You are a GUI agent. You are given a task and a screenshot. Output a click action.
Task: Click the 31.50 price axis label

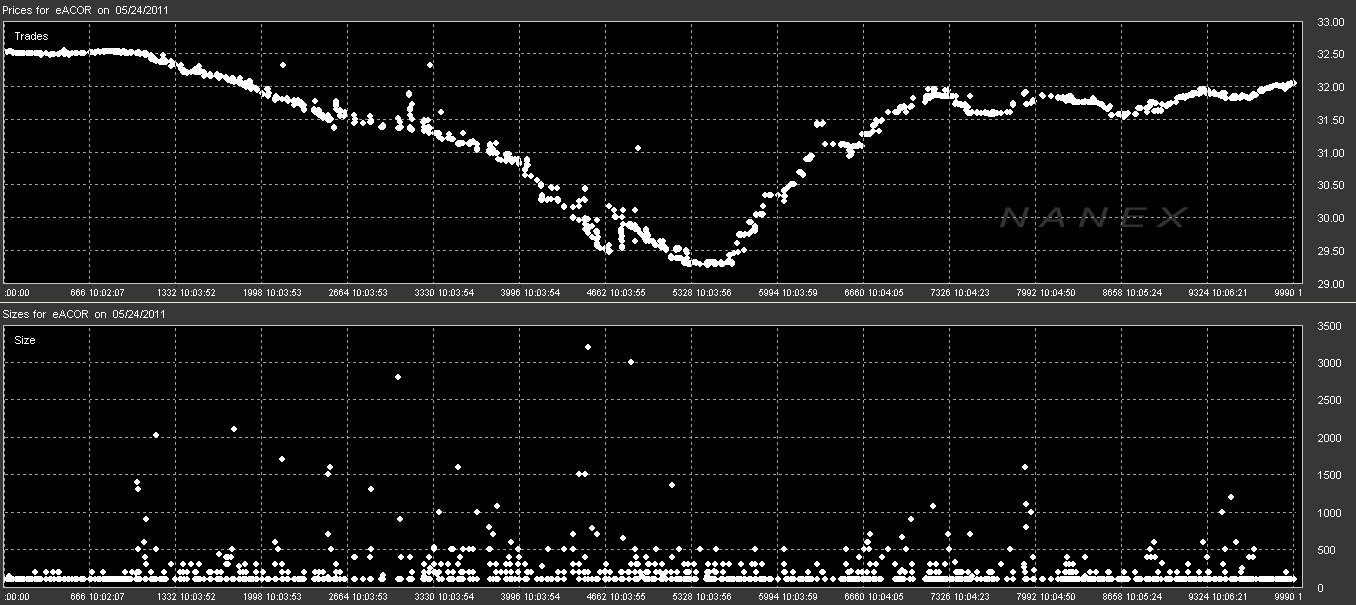point(1329,121)
